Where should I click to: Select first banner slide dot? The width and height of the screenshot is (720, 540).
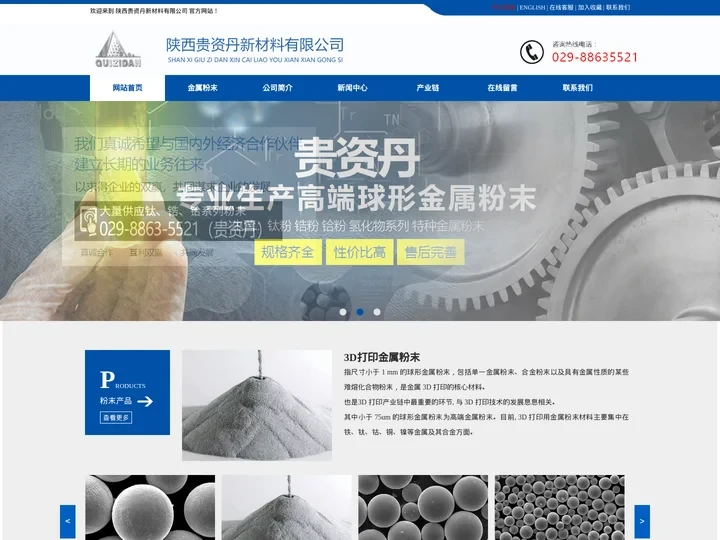[x=343, y=312]
